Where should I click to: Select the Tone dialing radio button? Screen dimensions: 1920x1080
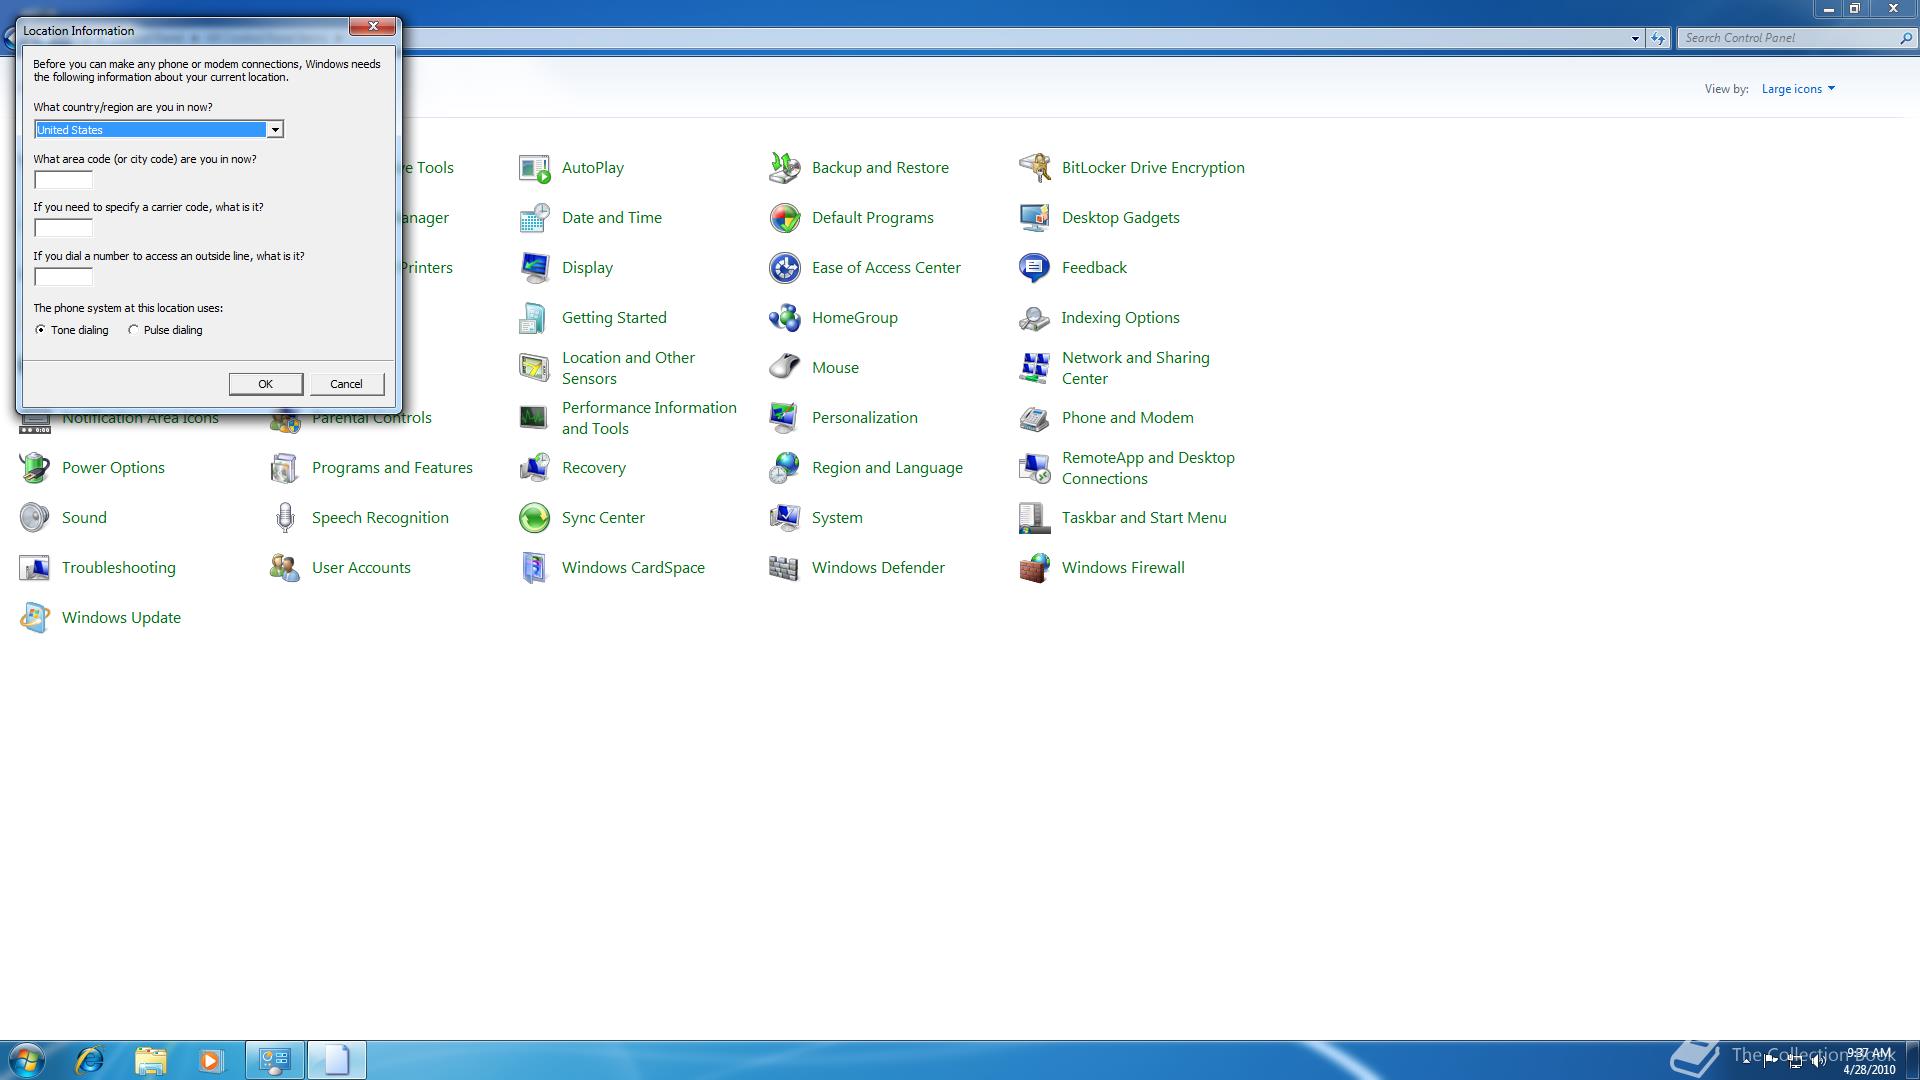pyautogui.click(x=40, y=330)
